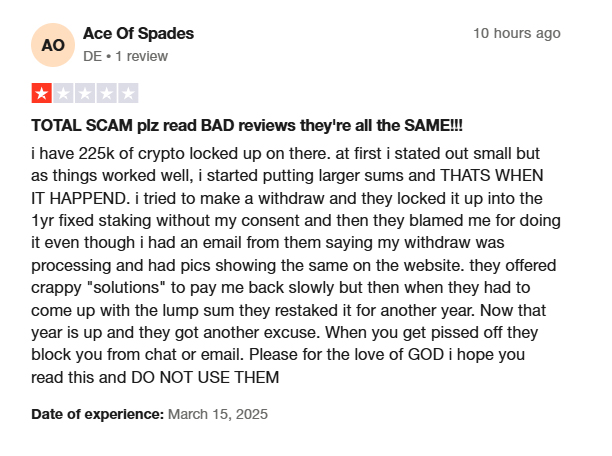The height and width of the screenshot is (456, 612).
Task: Click the review text mentioning 225k crypto
Action: (285, 153)
